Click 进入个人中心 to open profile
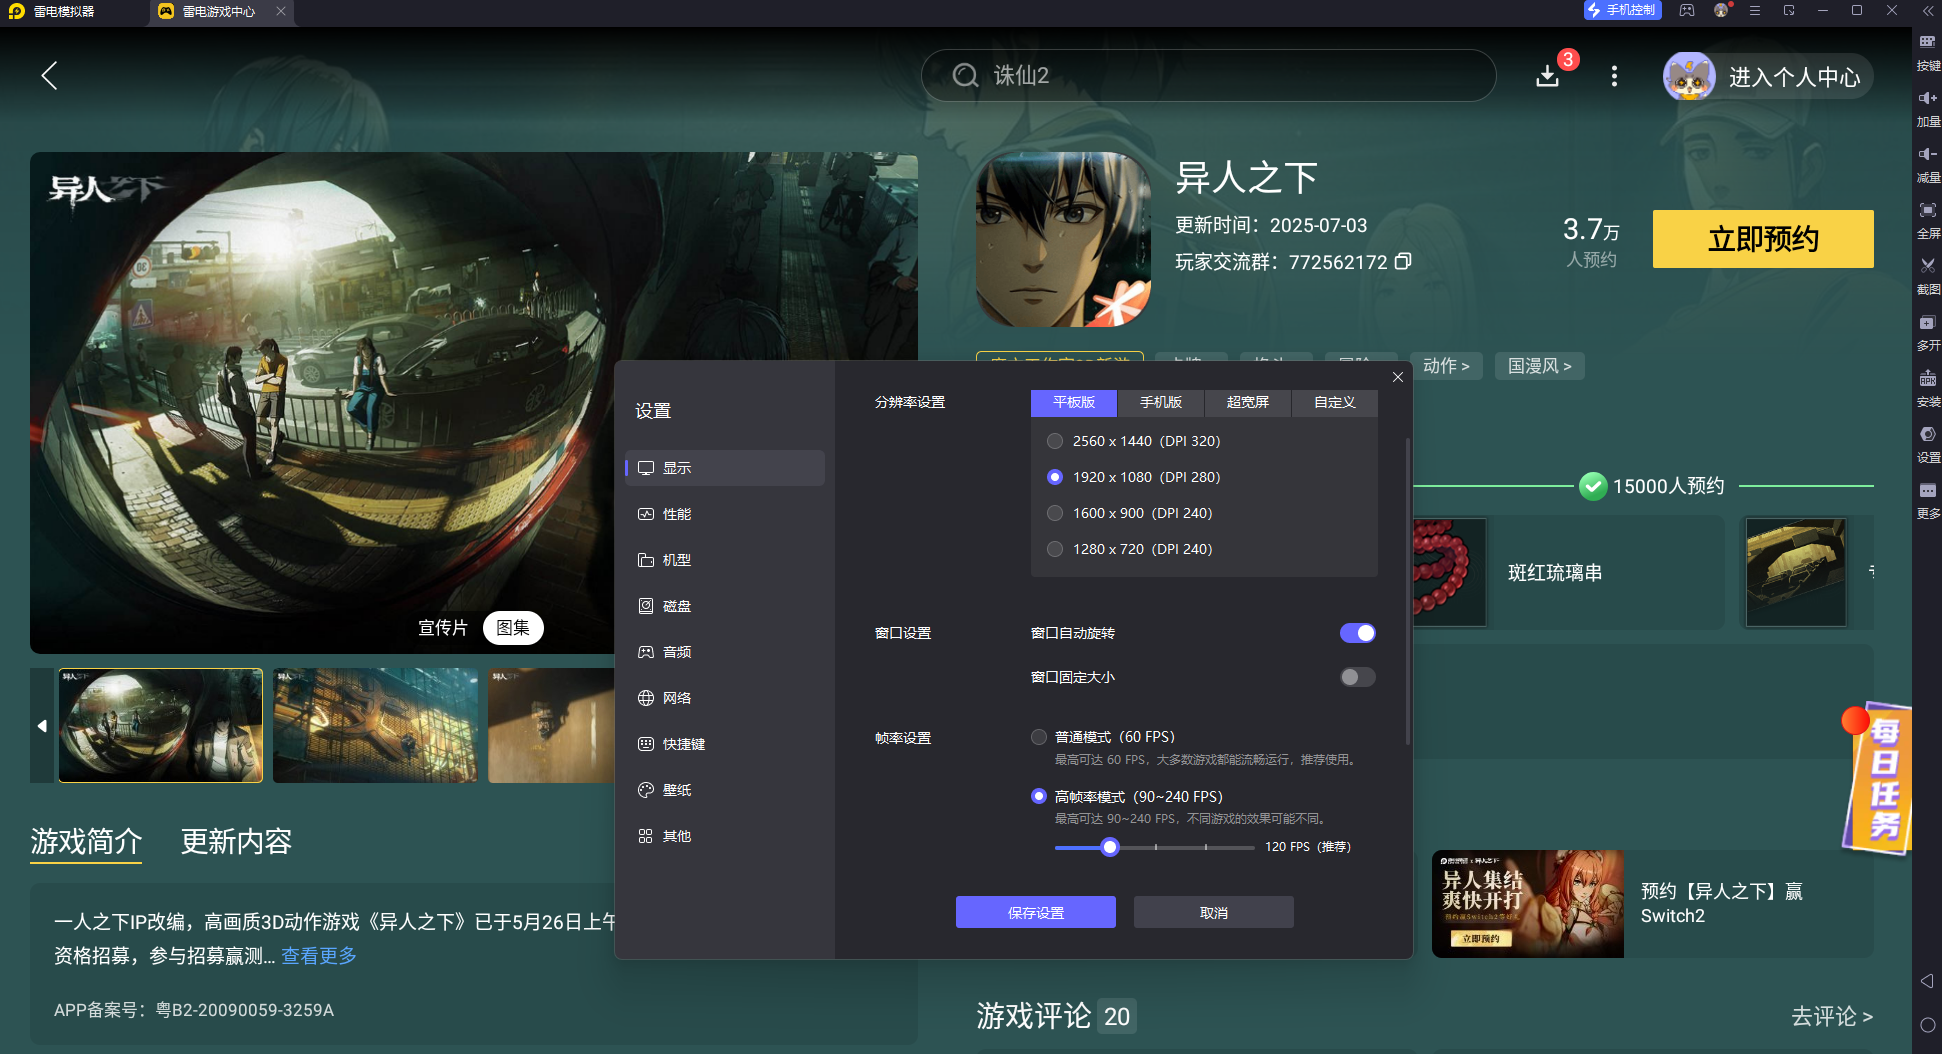The height and width of the screenshot is (1054, 1942). (1767, 77)
